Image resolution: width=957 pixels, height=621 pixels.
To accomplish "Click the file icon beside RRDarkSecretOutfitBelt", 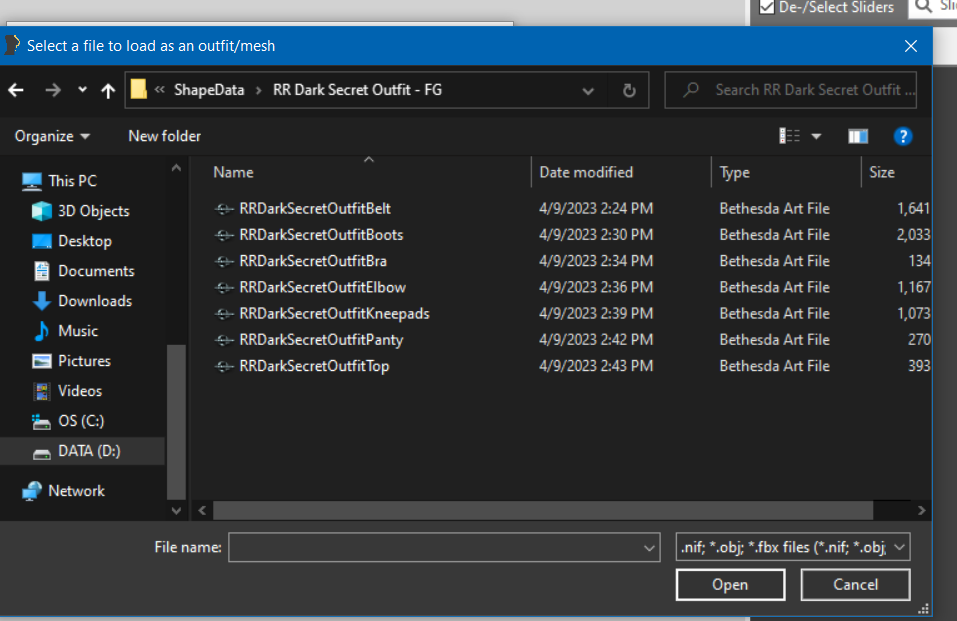I will point(224,209).
